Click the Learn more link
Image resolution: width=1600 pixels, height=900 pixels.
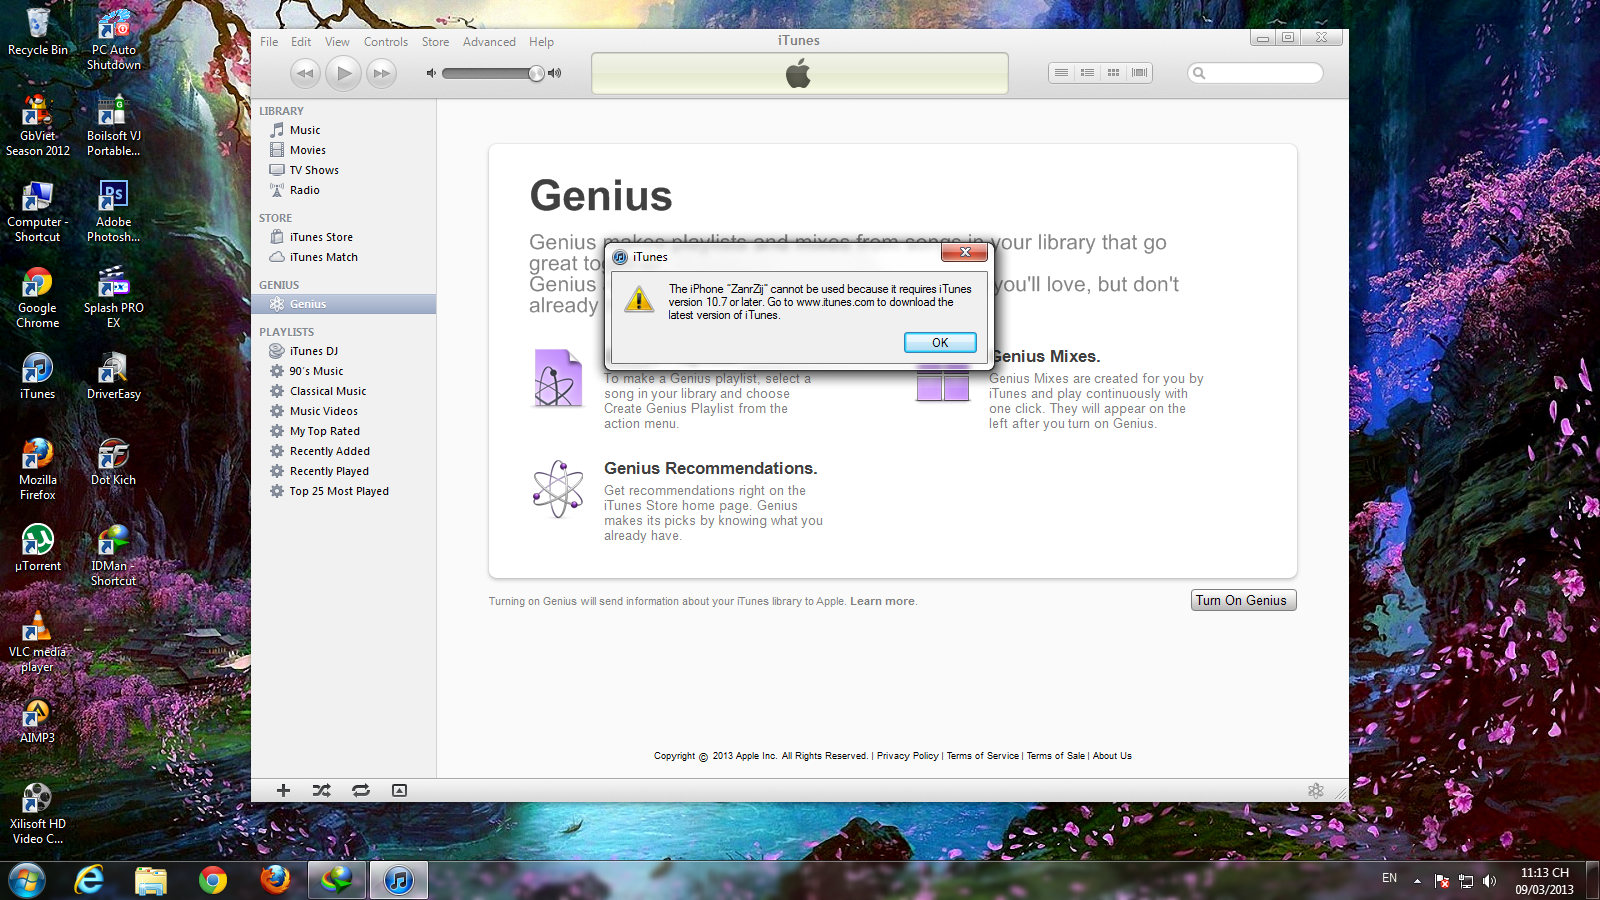click(882, 601)
